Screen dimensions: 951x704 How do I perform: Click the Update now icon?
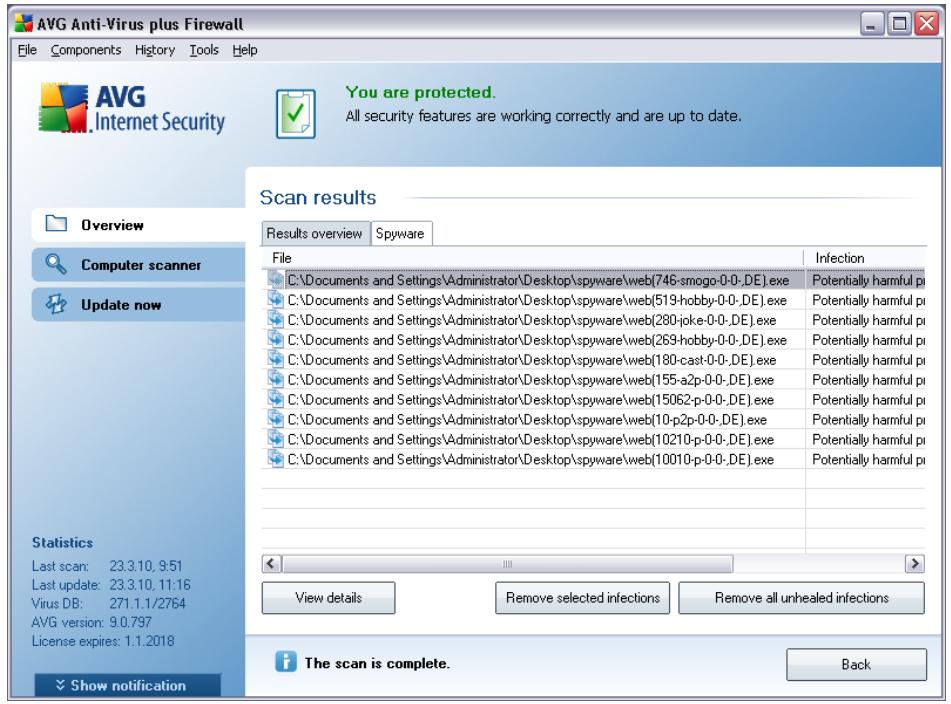point(56,304)
